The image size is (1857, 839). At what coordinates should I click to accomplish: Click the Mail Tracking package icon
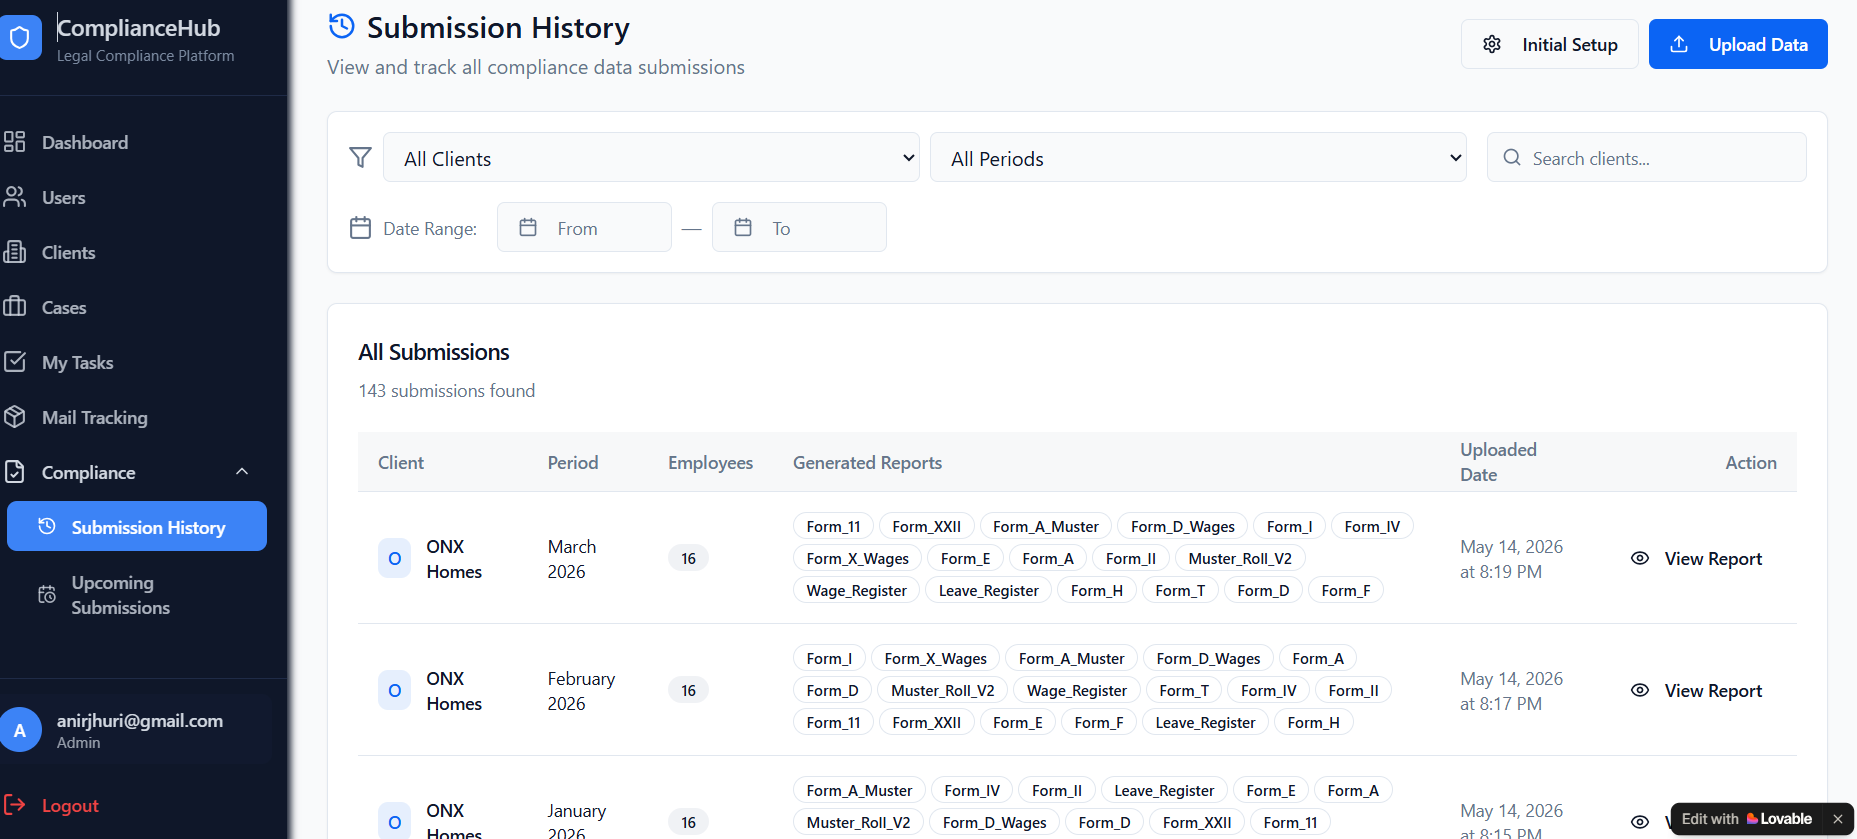tap(14, 417)
